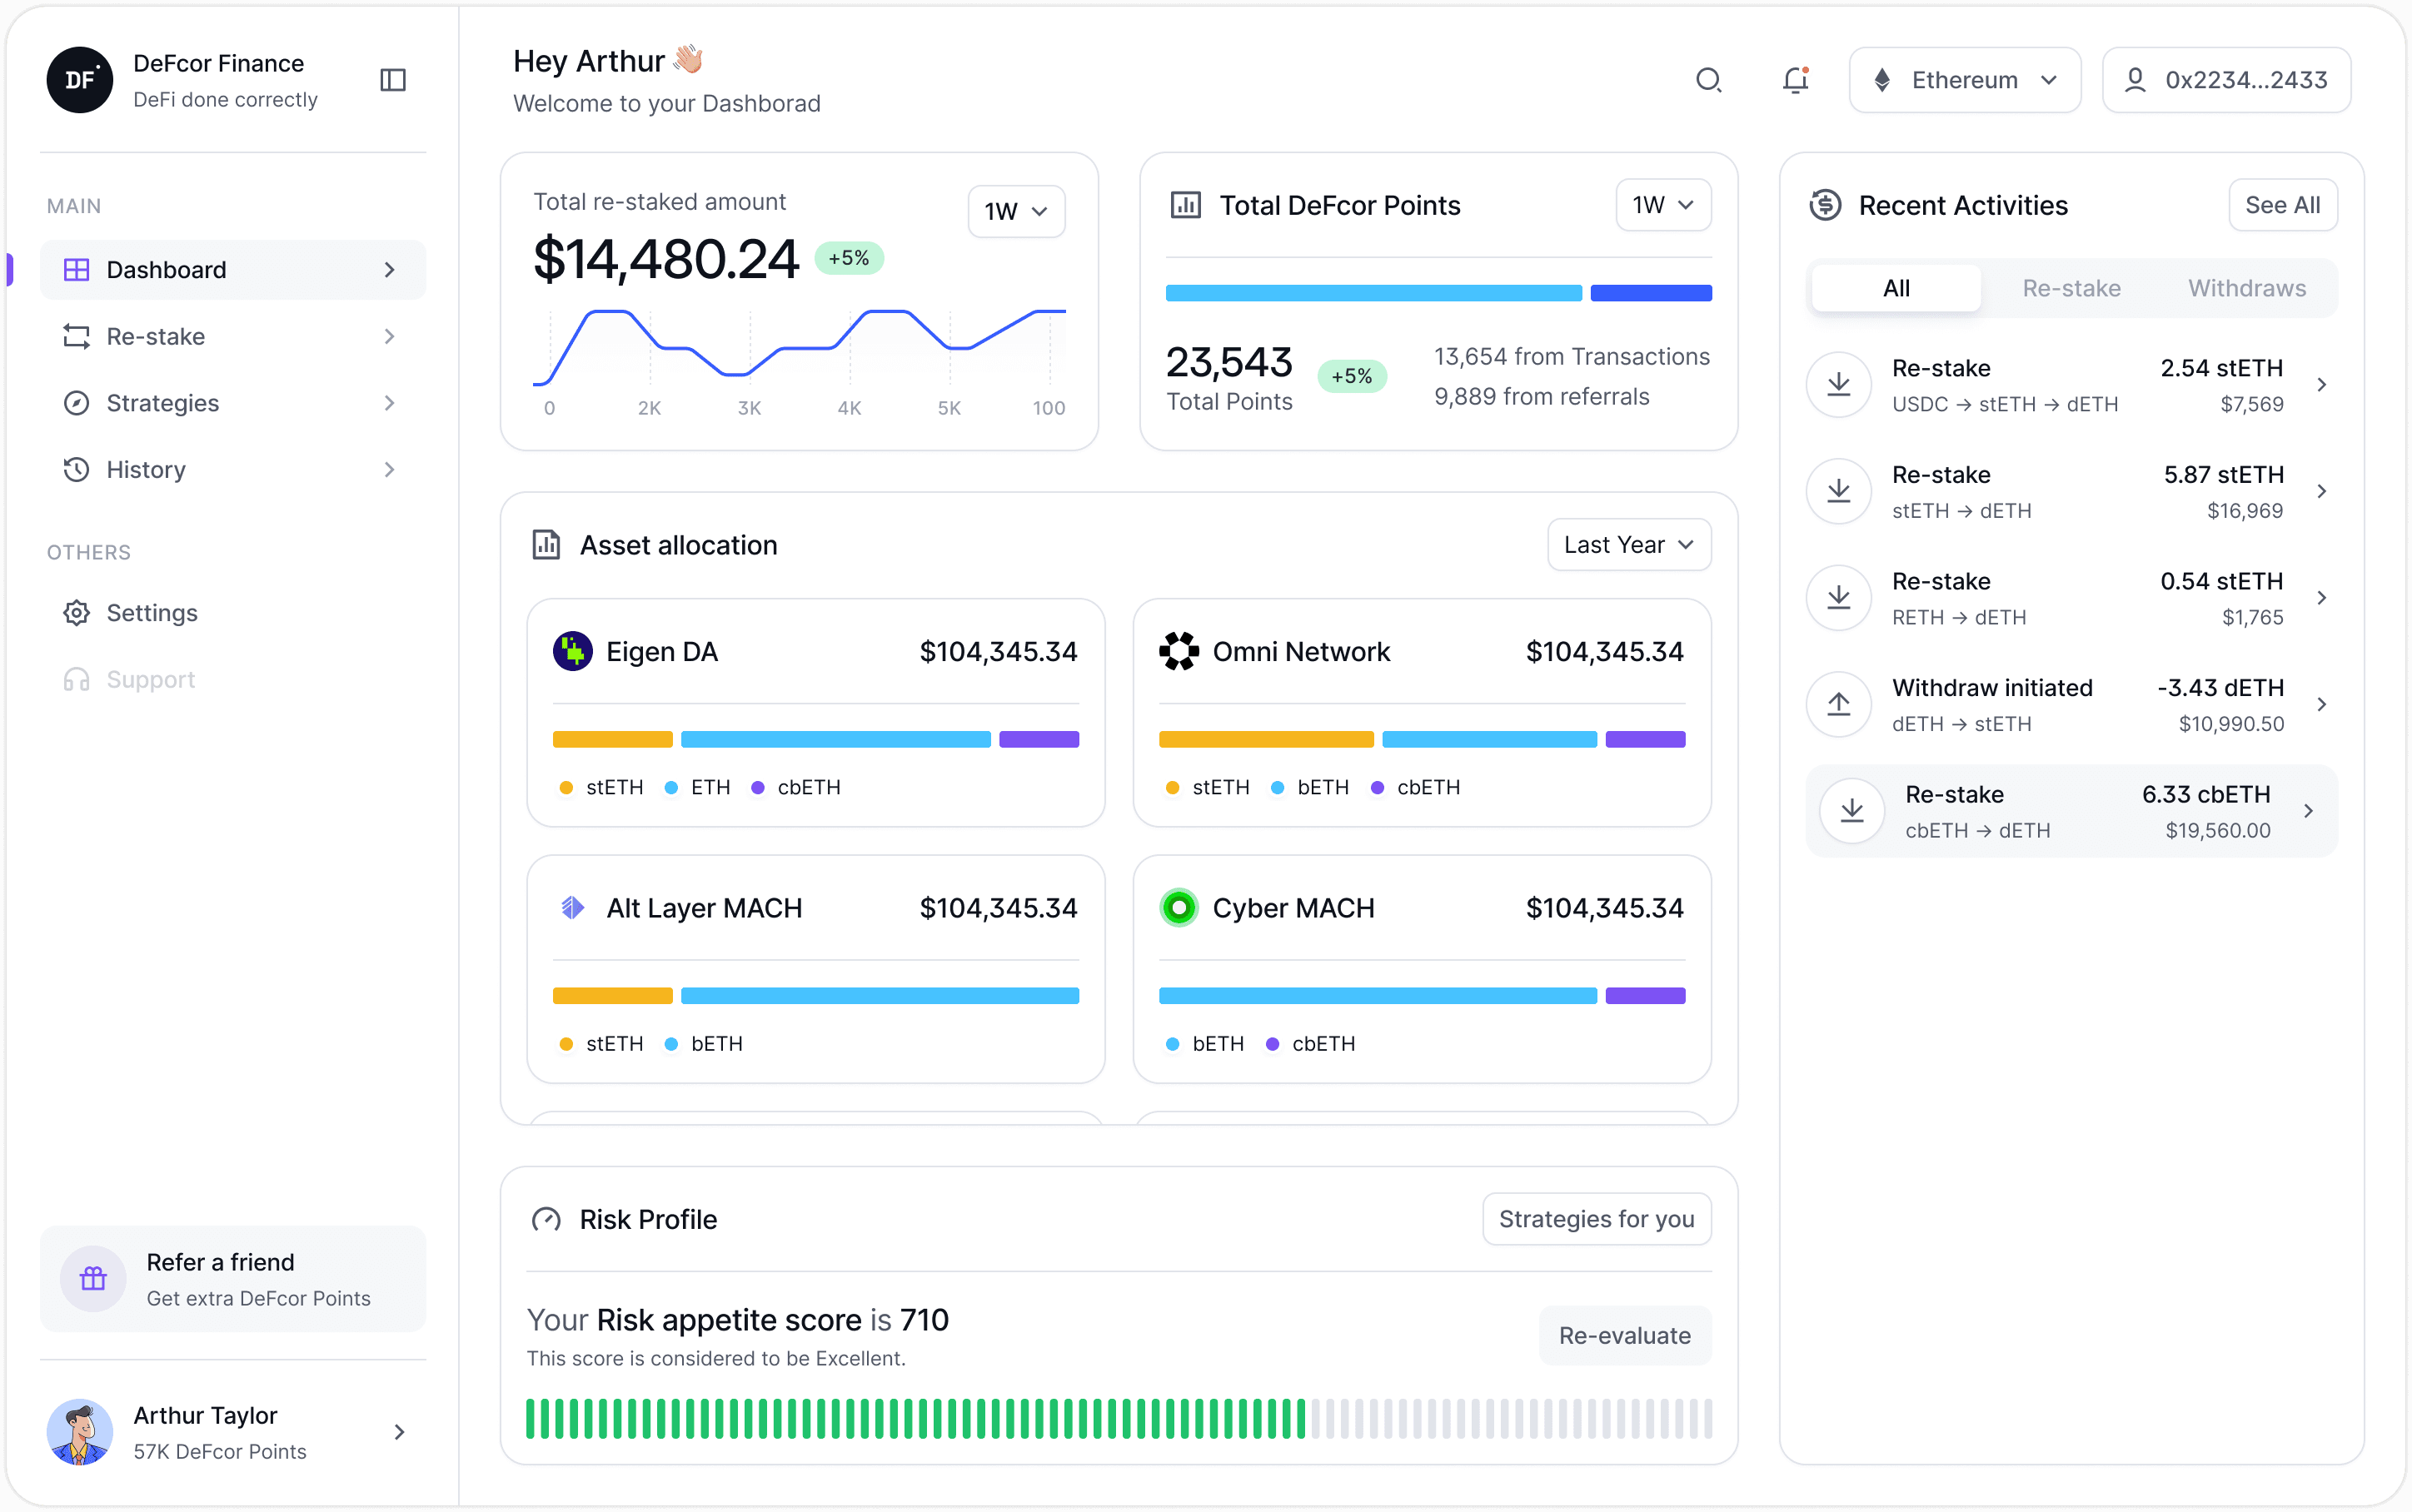Show only Re-stake activities
The image size is (2412, 1512).
[2071, 289]
